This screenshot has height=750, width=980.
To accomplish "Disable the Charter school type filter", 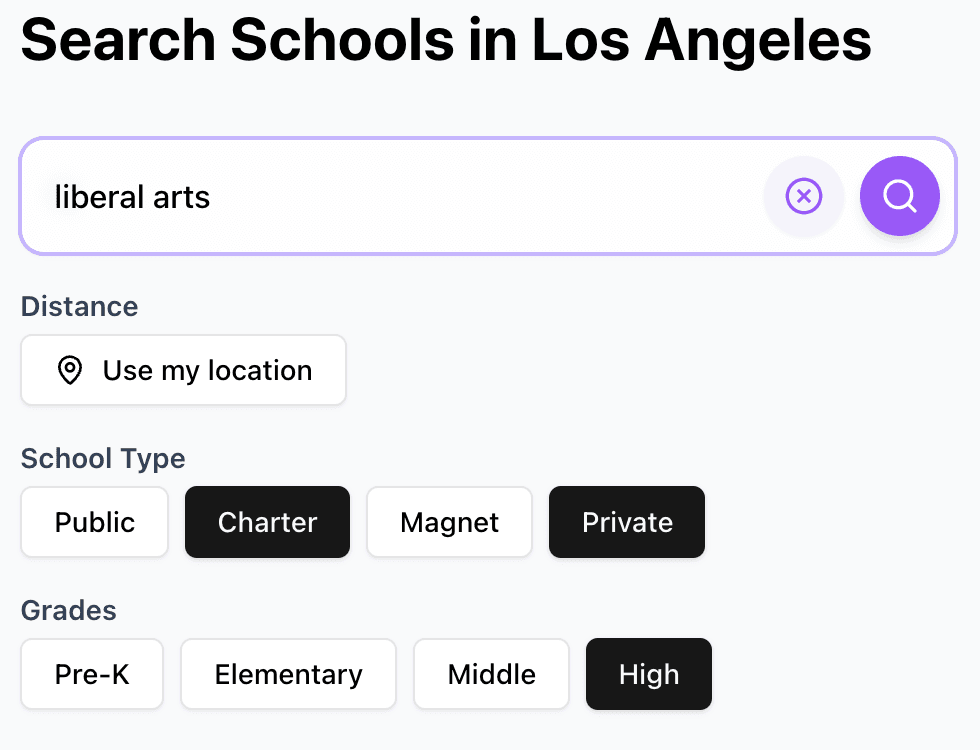I will tap(267, 521).
